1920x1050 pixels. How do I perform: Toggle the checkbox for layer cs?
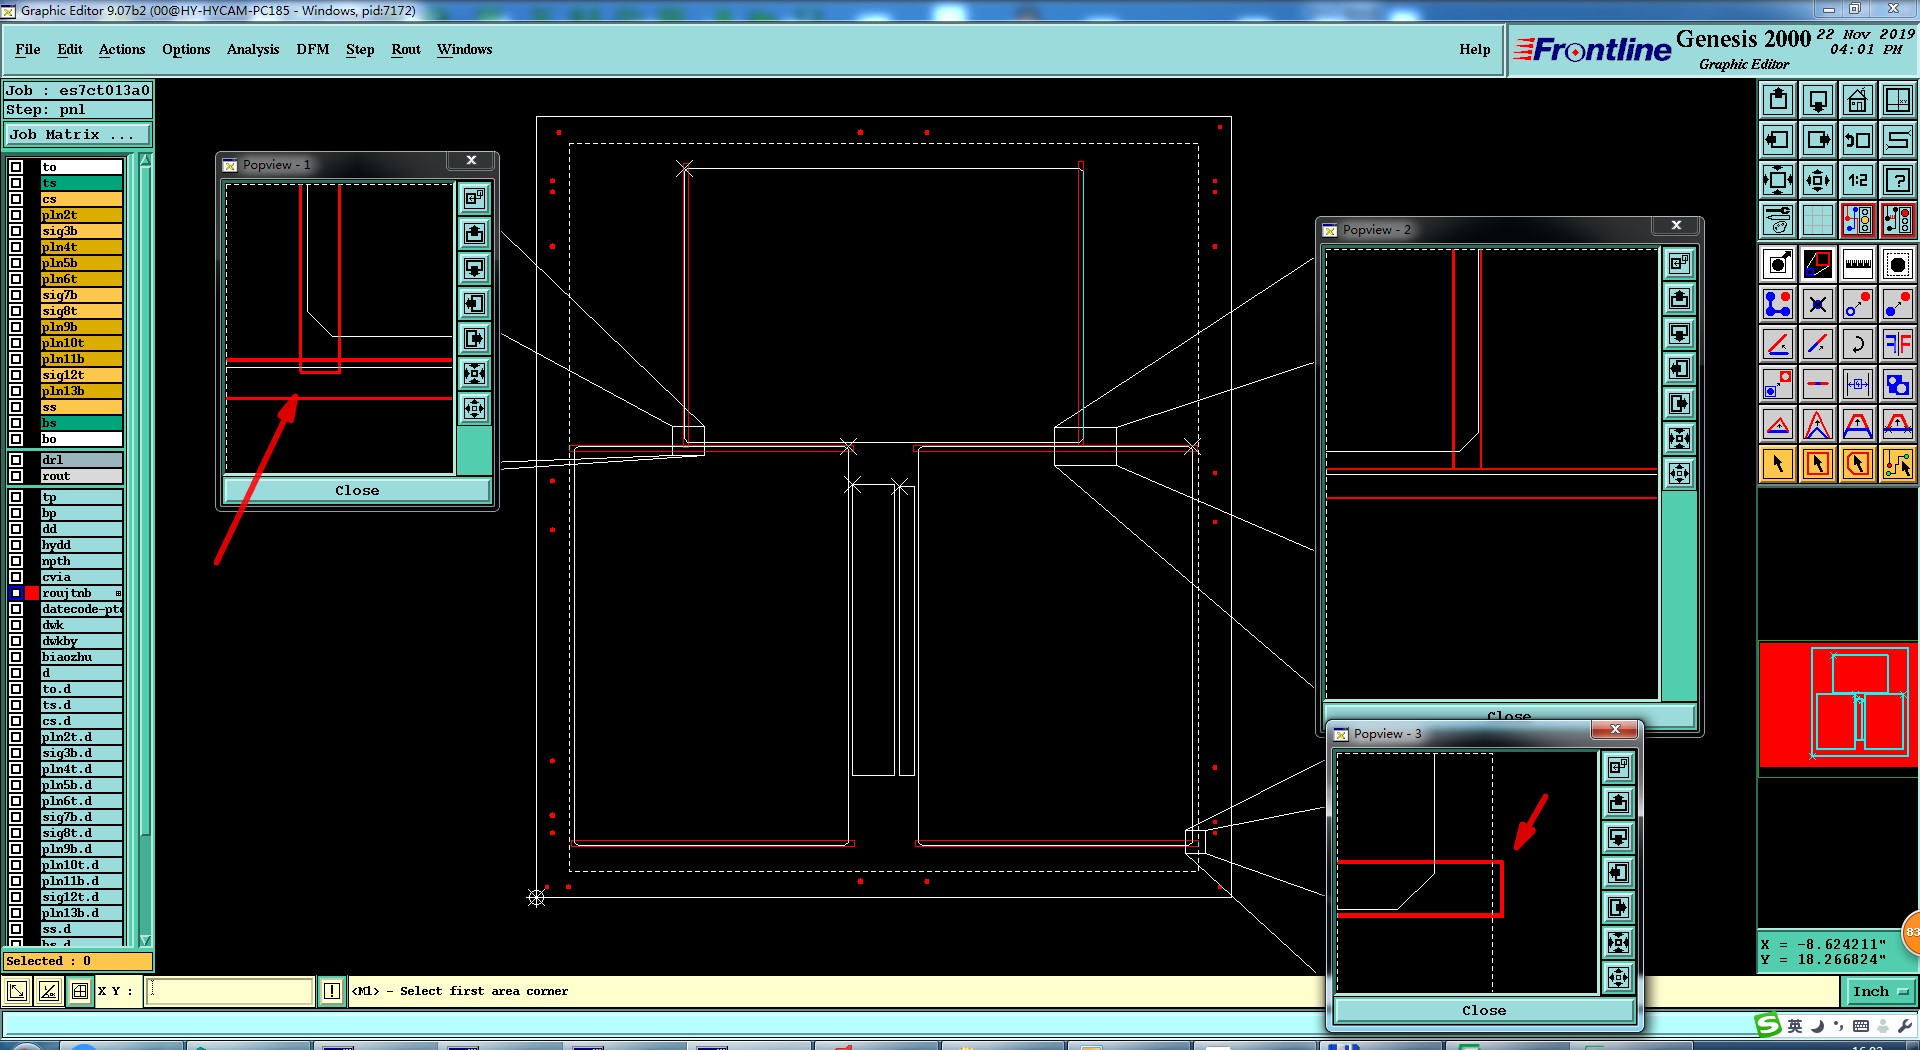pyautogui.click(x=16, y=199)
